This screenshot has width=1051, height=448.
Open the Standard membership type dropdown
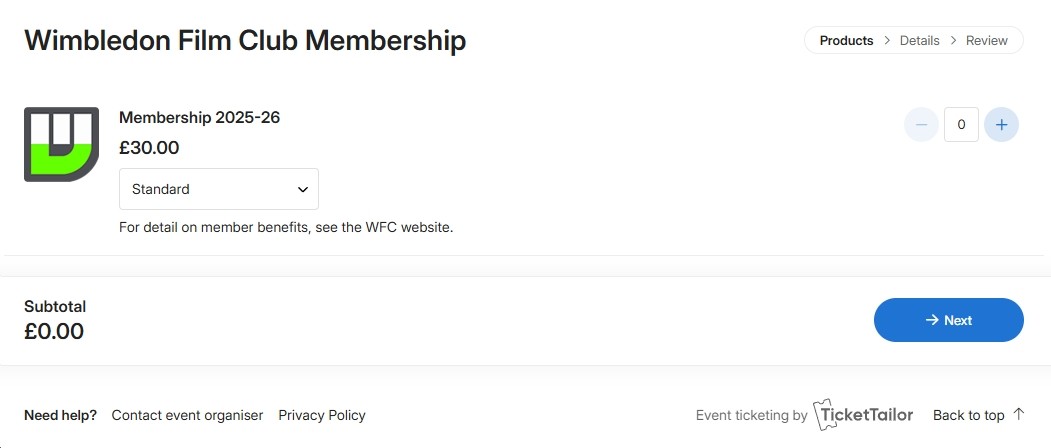click(x=218, y=189)
